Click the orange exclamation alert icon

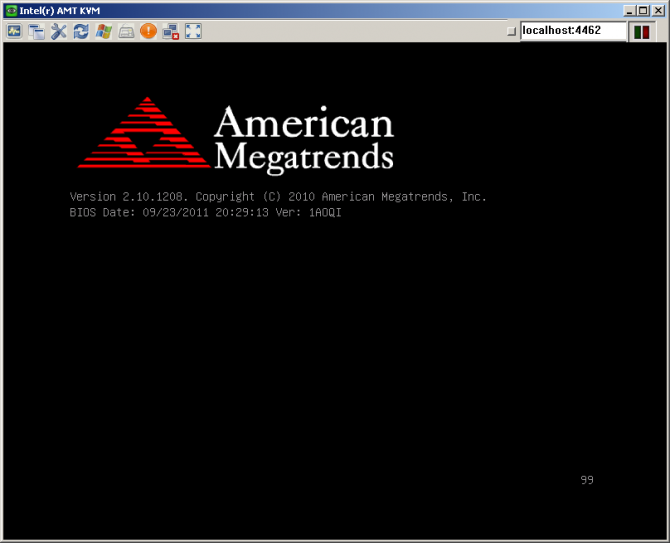[148, 31]
